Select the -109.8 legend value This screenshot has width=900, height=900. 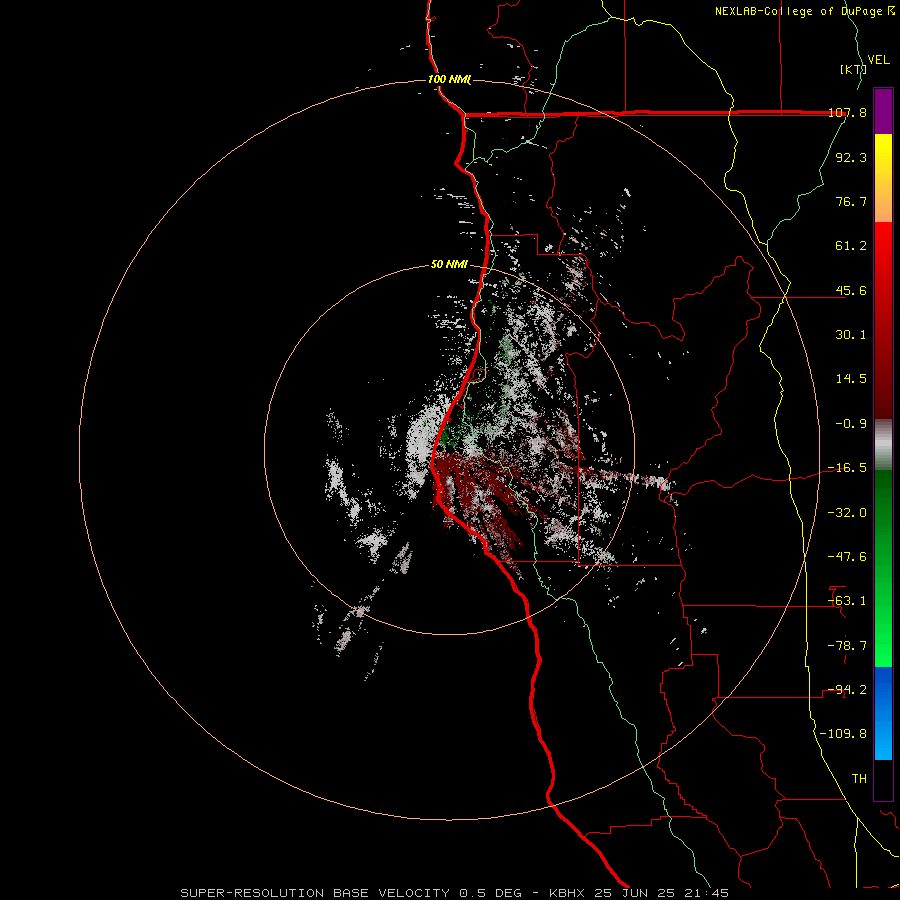click(843, 734)
